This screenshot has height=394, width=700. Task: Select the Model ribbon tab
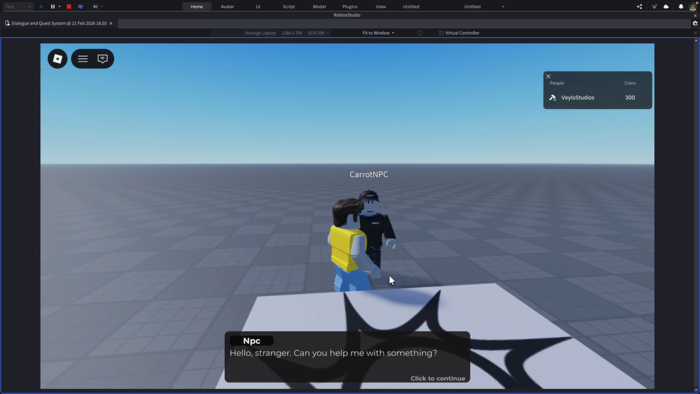tap(319, 7)
